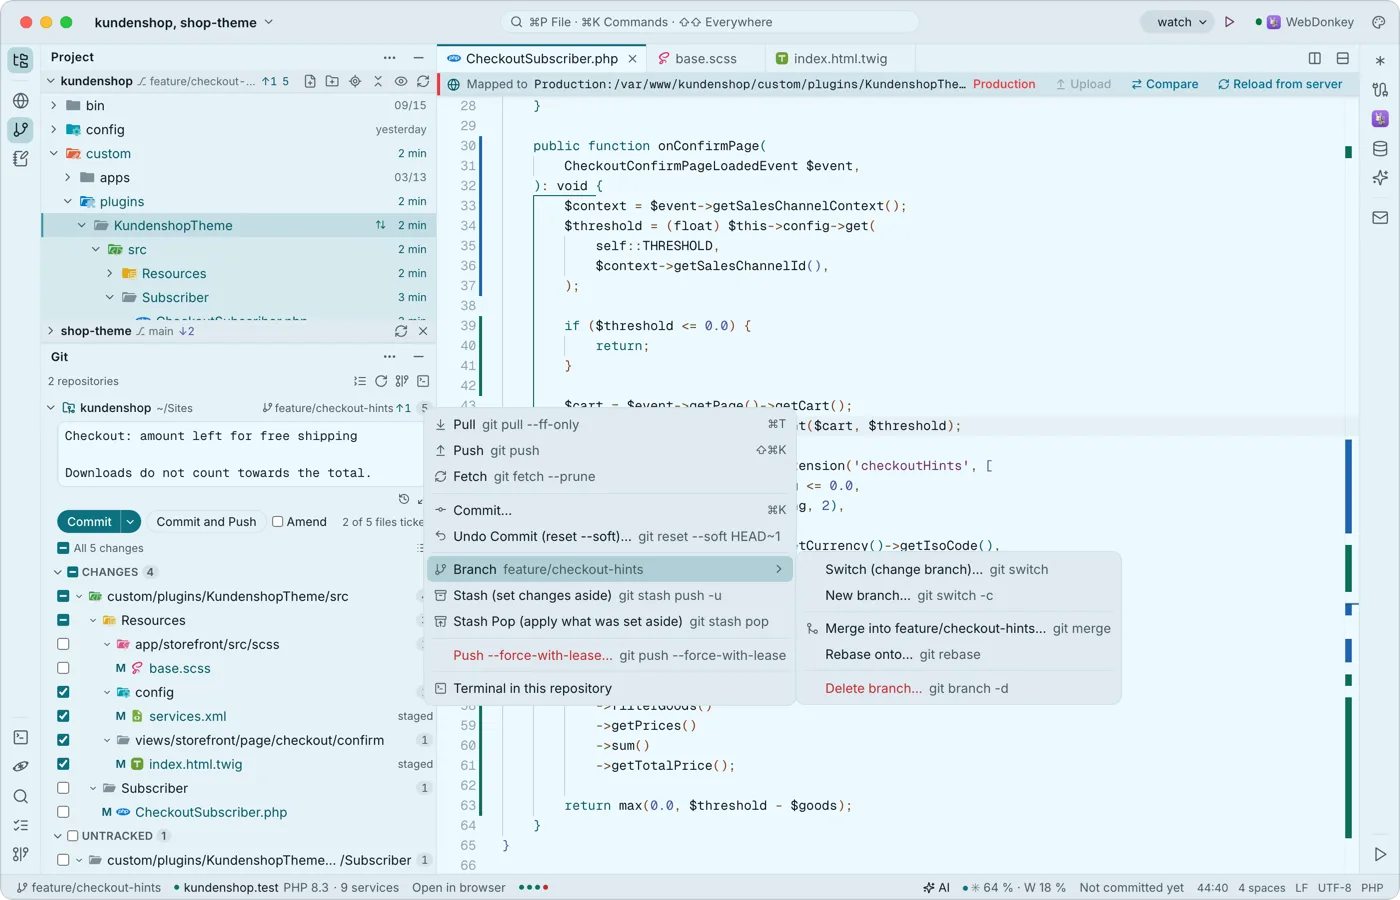
Task: Click the refresh icon in Git panel toolbar
Action: 381,381
